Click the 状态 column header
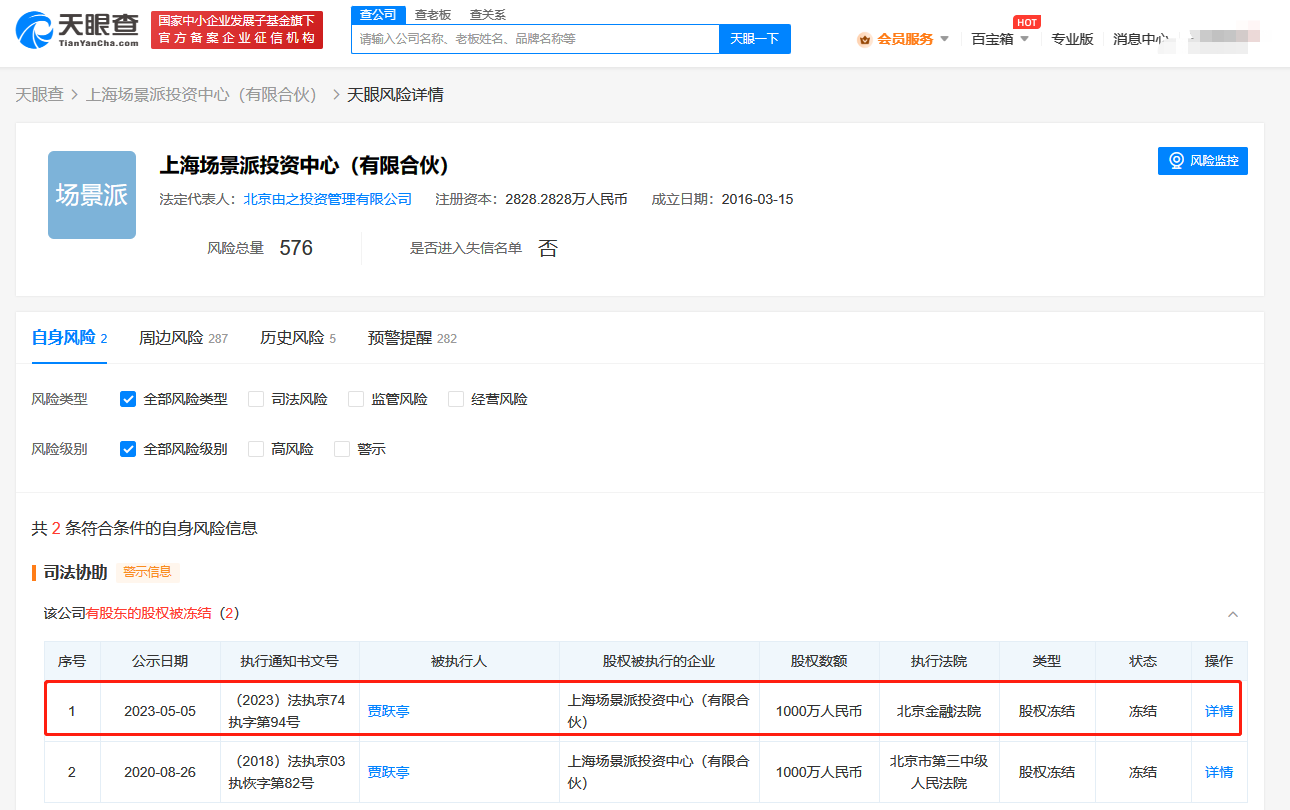Viewport: 1290px width, 810px height. (1143, 661)
